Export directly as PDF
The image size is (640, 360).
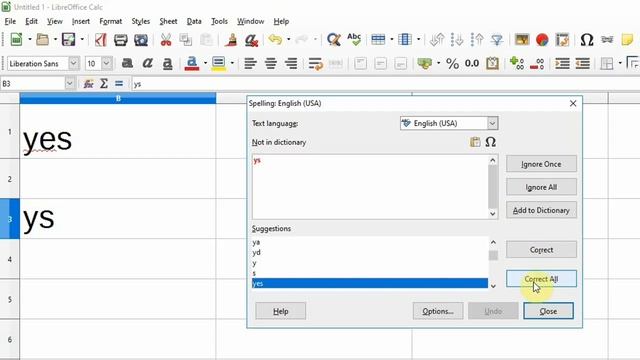coord(100,40)
